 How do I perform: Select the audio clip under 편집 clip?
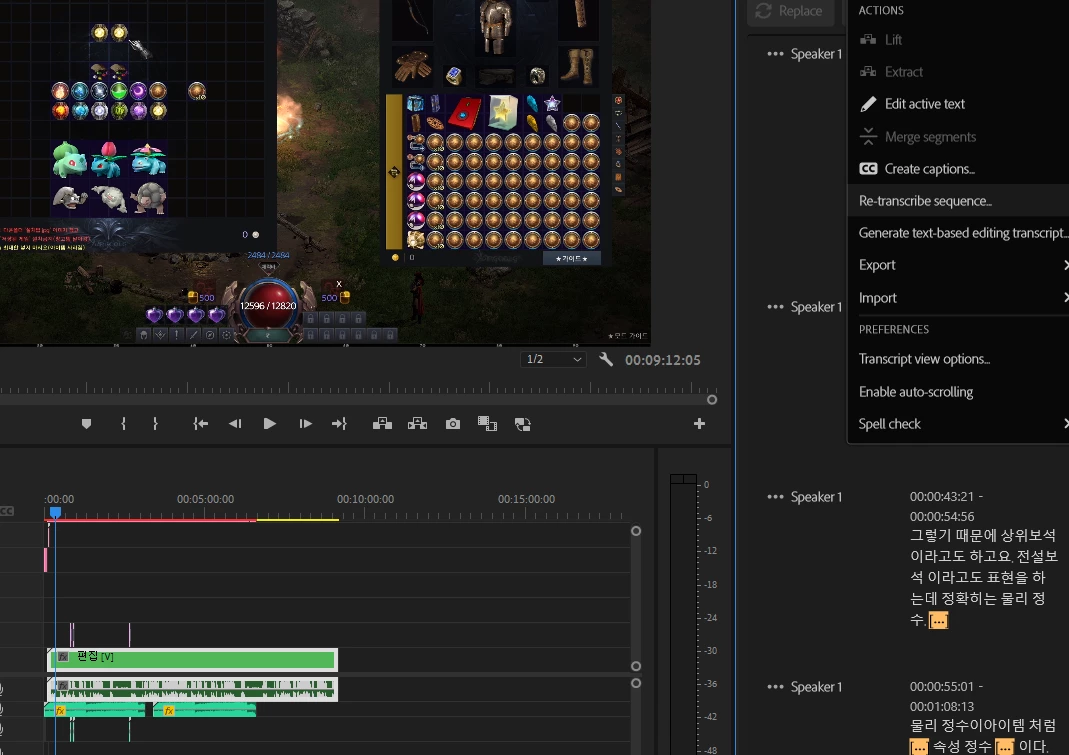point(192,689)
